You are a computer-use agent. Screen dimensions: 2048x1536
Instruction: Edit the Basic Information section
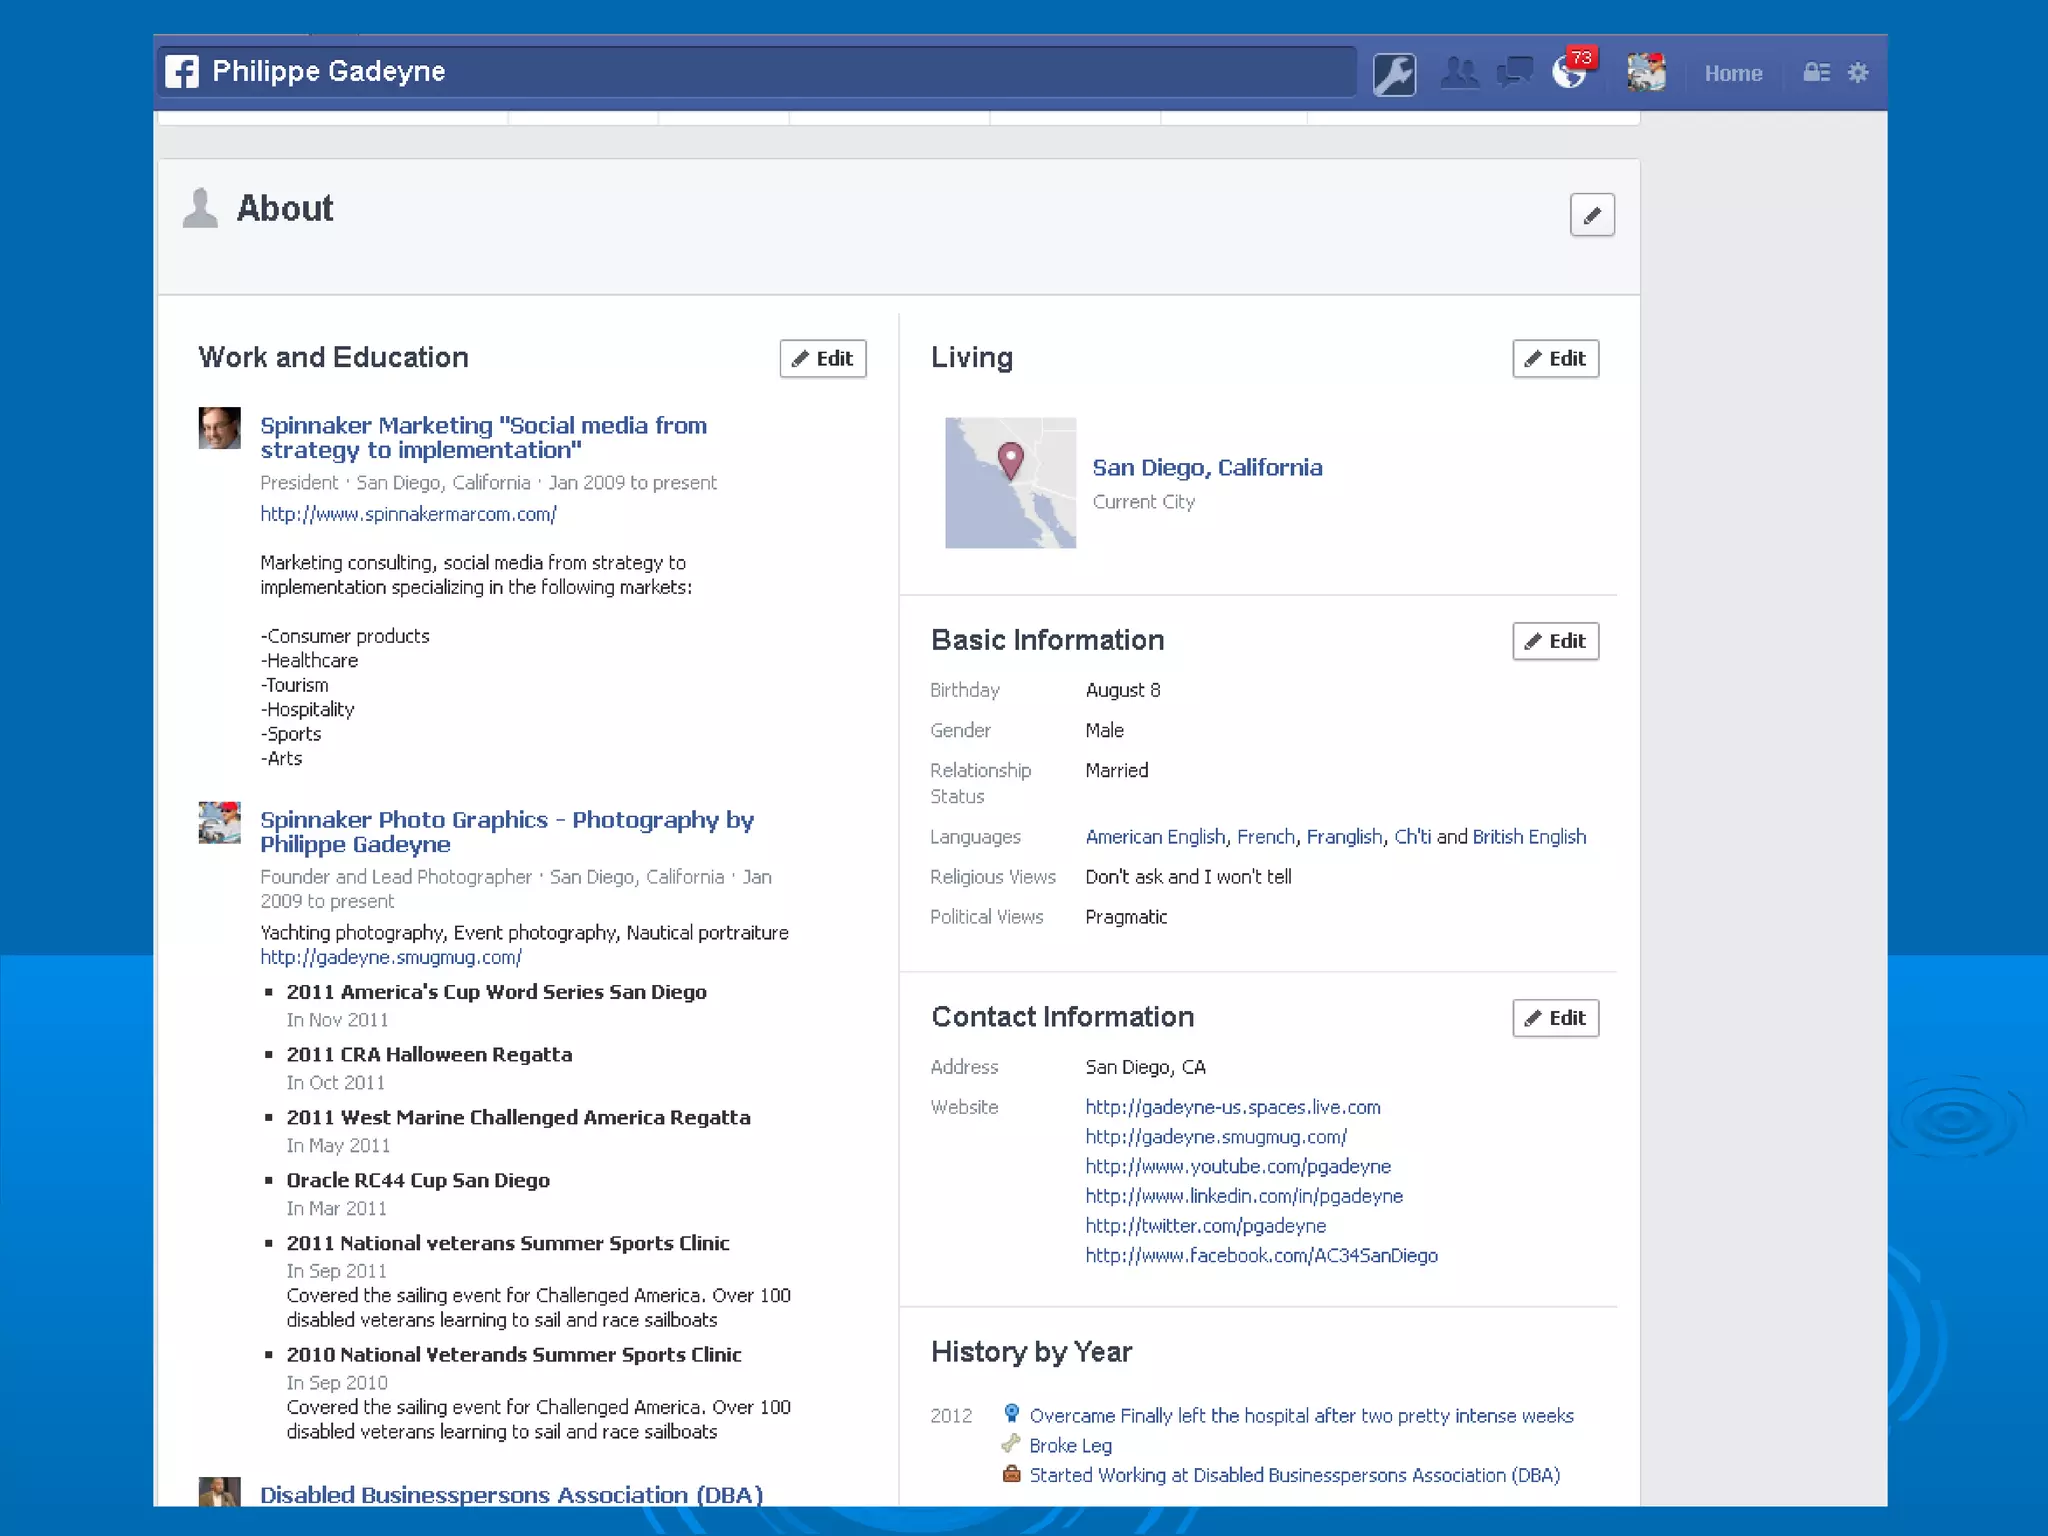1555,641
